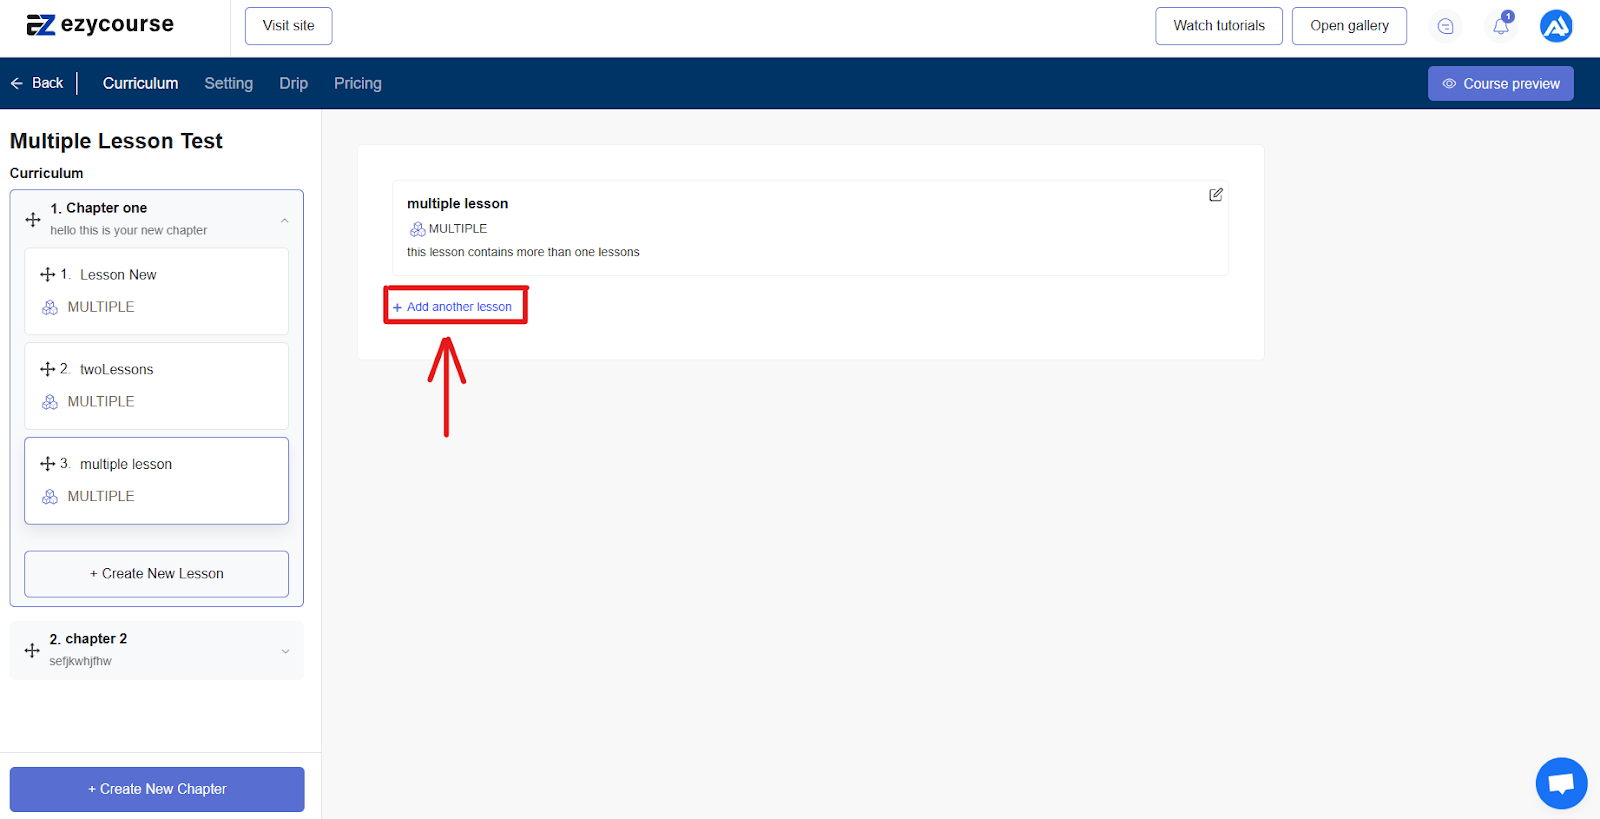Click the Visit site button

click(288, 26)
